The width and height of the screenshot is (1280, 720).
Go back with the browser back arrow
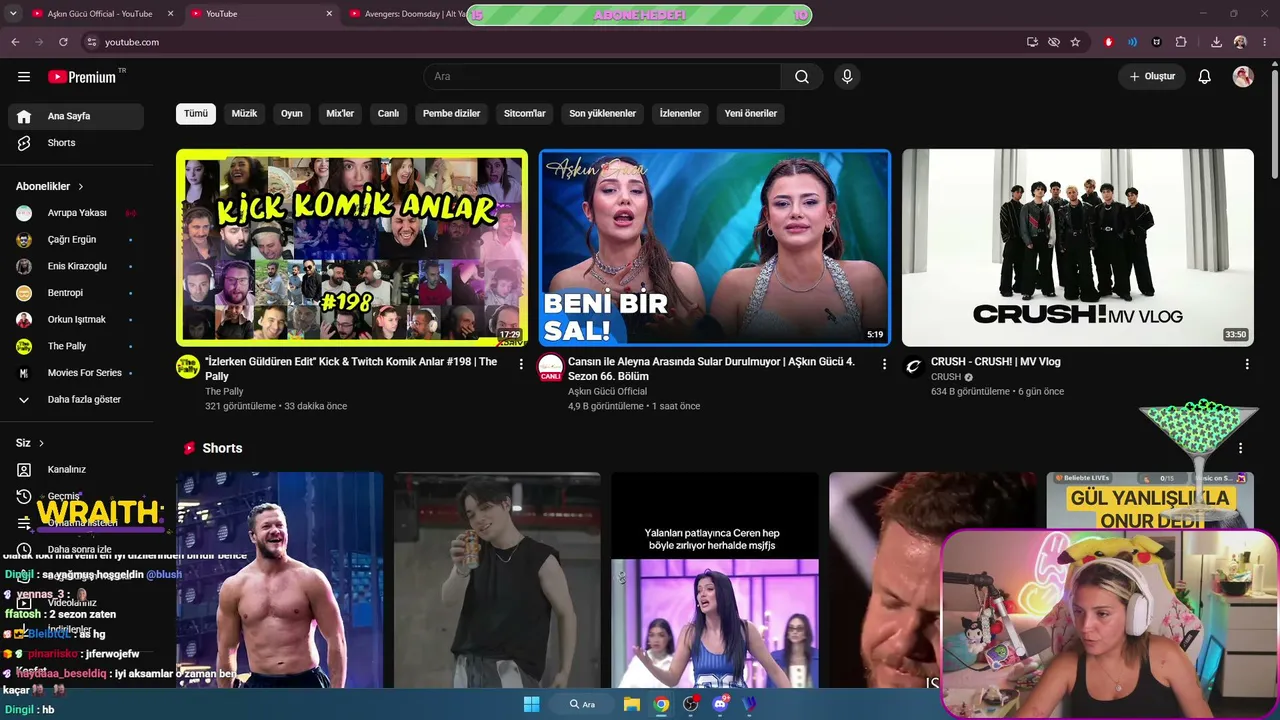[x=15, y=42]
